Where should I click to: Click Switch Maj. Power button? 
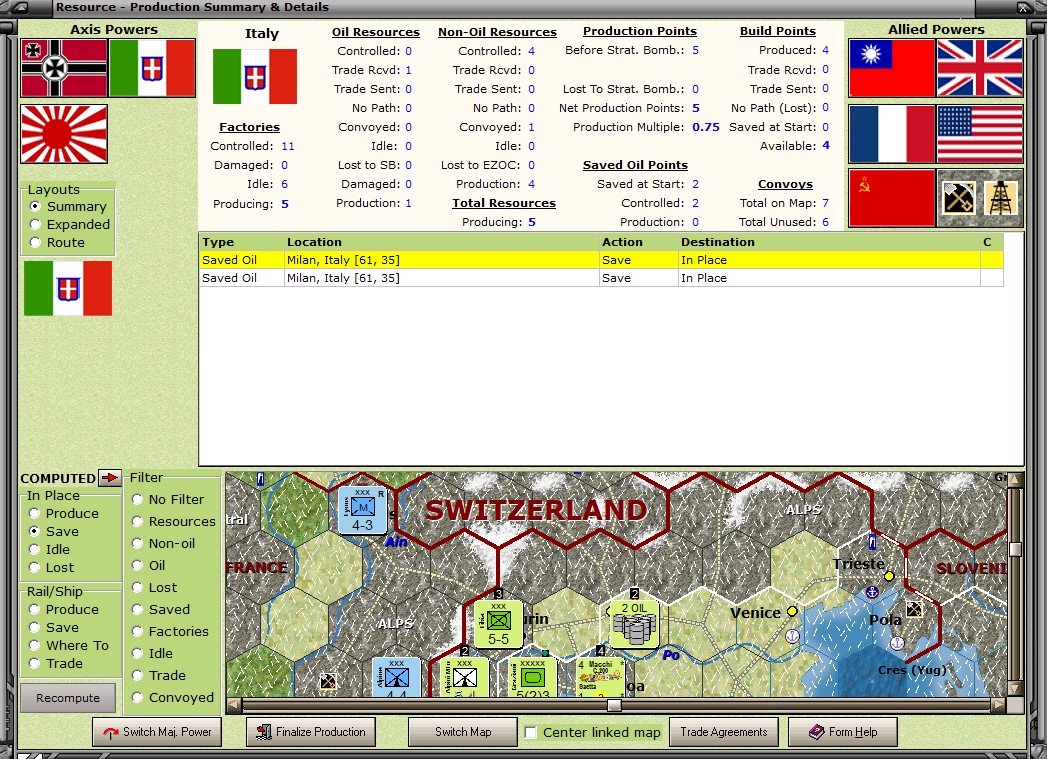pos(157,732)
